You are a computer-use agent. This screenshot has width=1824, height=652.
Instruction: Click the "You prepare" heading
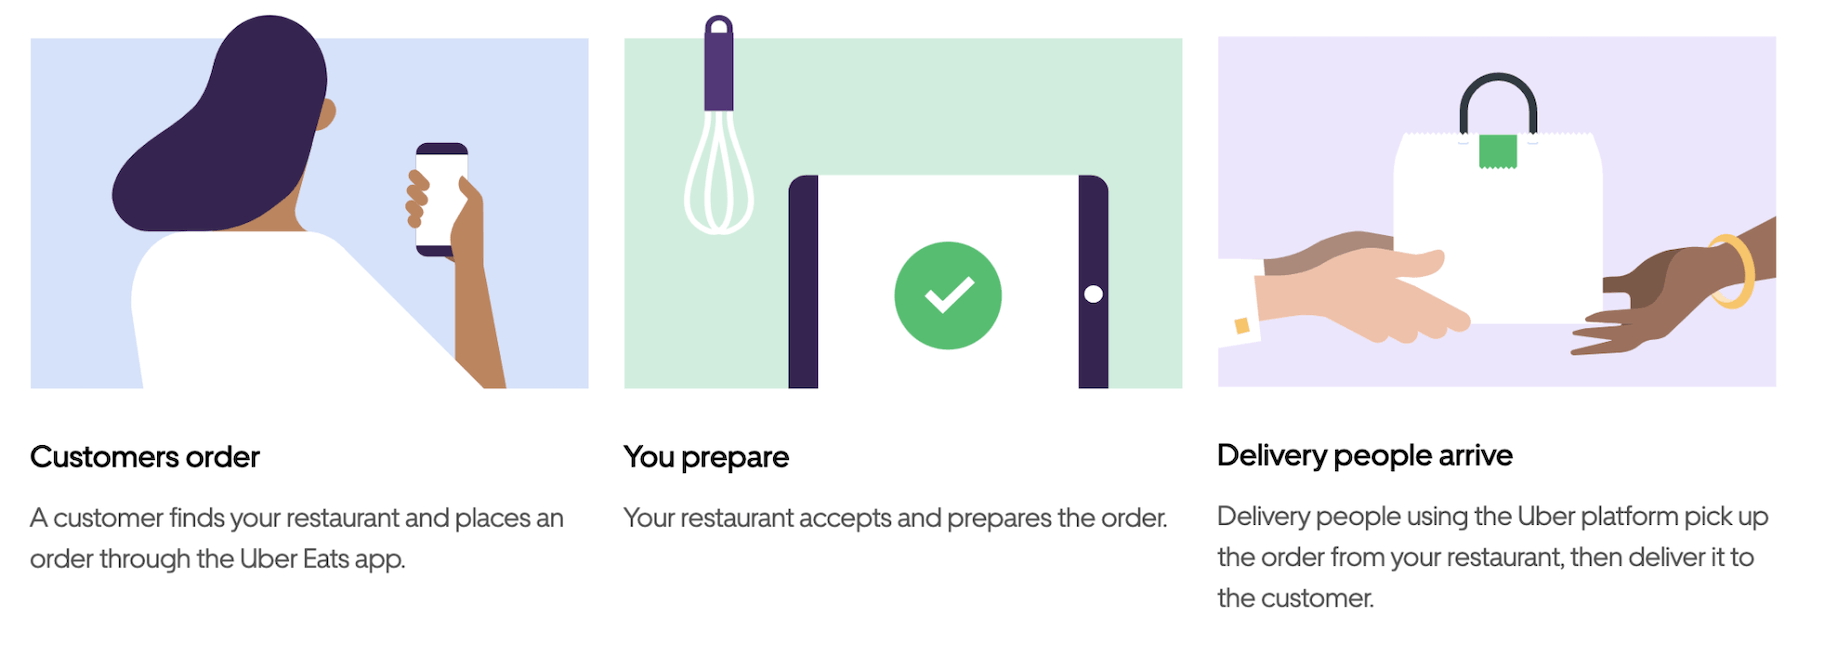706,457
